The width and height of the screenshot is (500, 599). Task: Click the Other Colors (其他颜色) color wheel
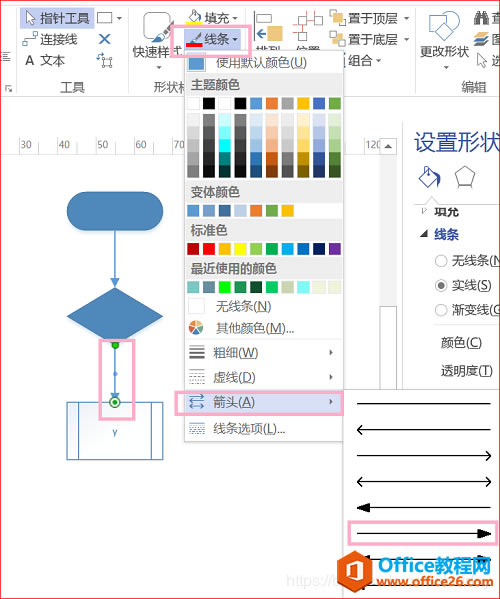click(196, 328)
